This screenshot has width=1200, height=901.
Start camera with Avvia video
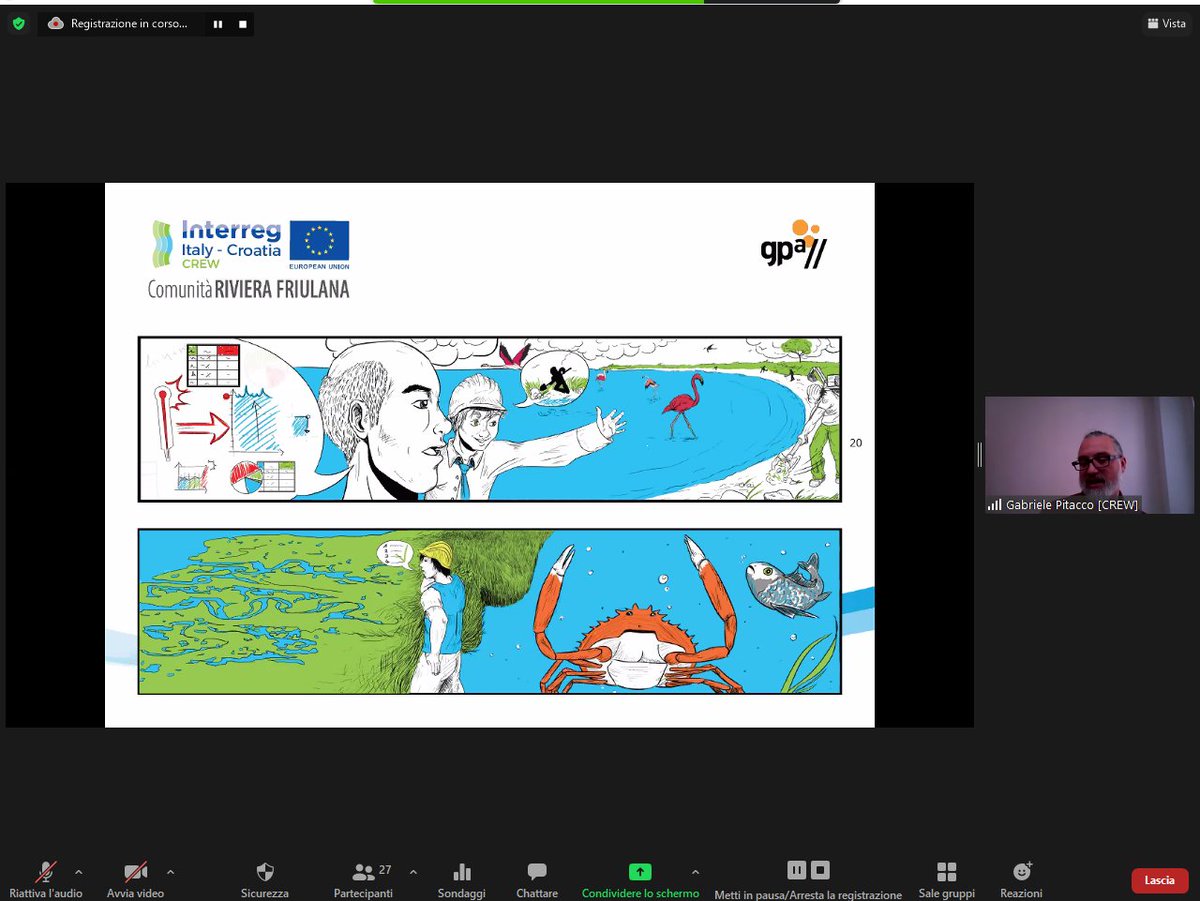135,879
